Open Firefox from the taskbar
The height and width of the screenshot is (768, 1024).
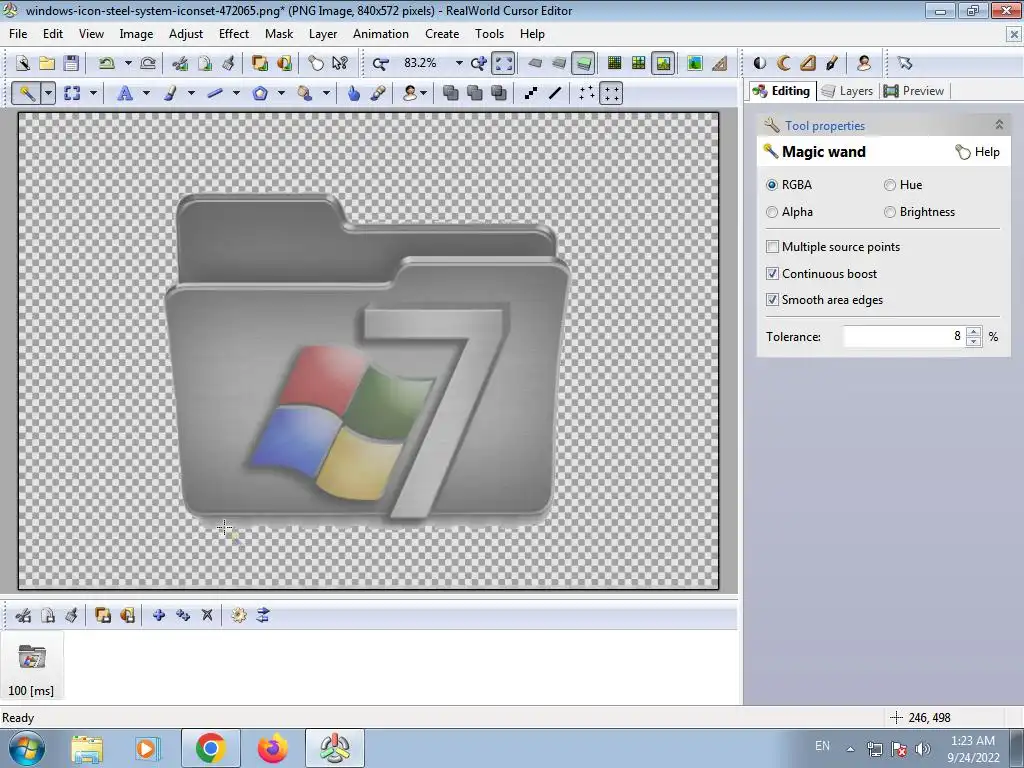click(x=272, y=748)
